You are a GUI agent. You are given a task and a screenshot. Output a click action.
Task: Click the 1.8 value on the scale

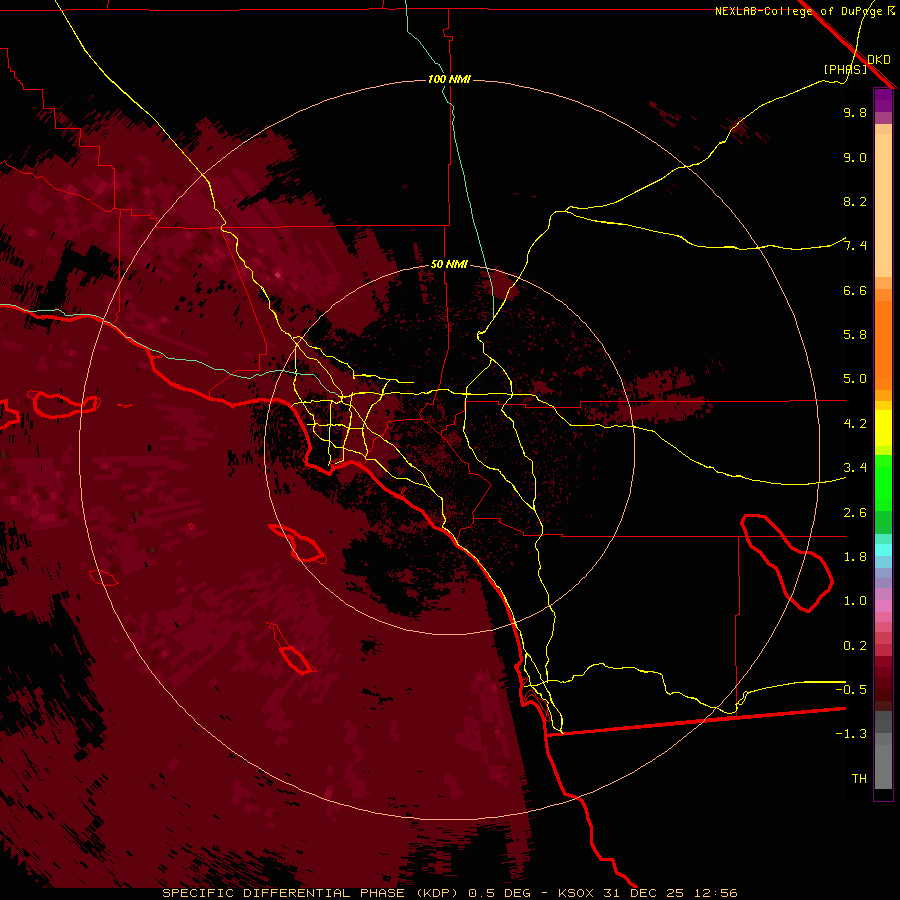855,557
